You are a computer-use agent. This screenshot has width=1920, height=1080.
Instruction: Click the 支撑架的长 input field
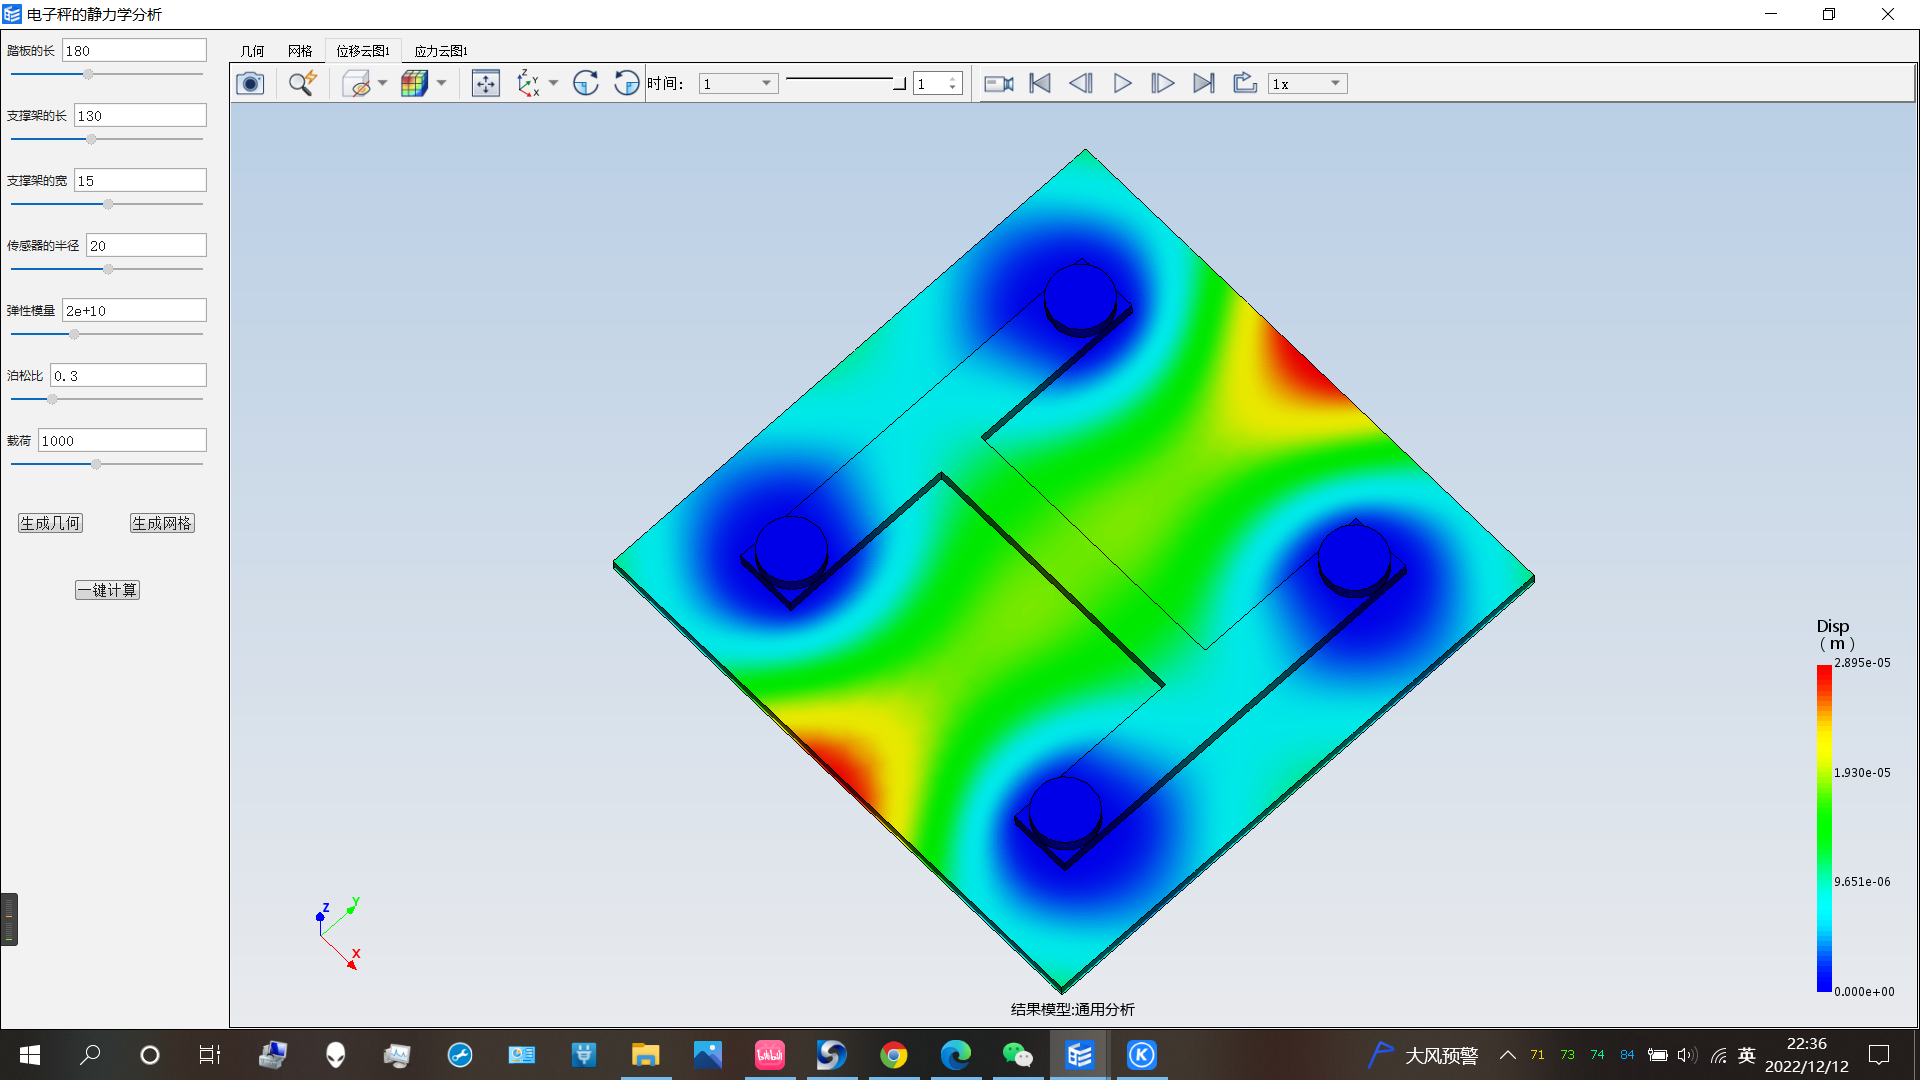click(x=140, y=115)
